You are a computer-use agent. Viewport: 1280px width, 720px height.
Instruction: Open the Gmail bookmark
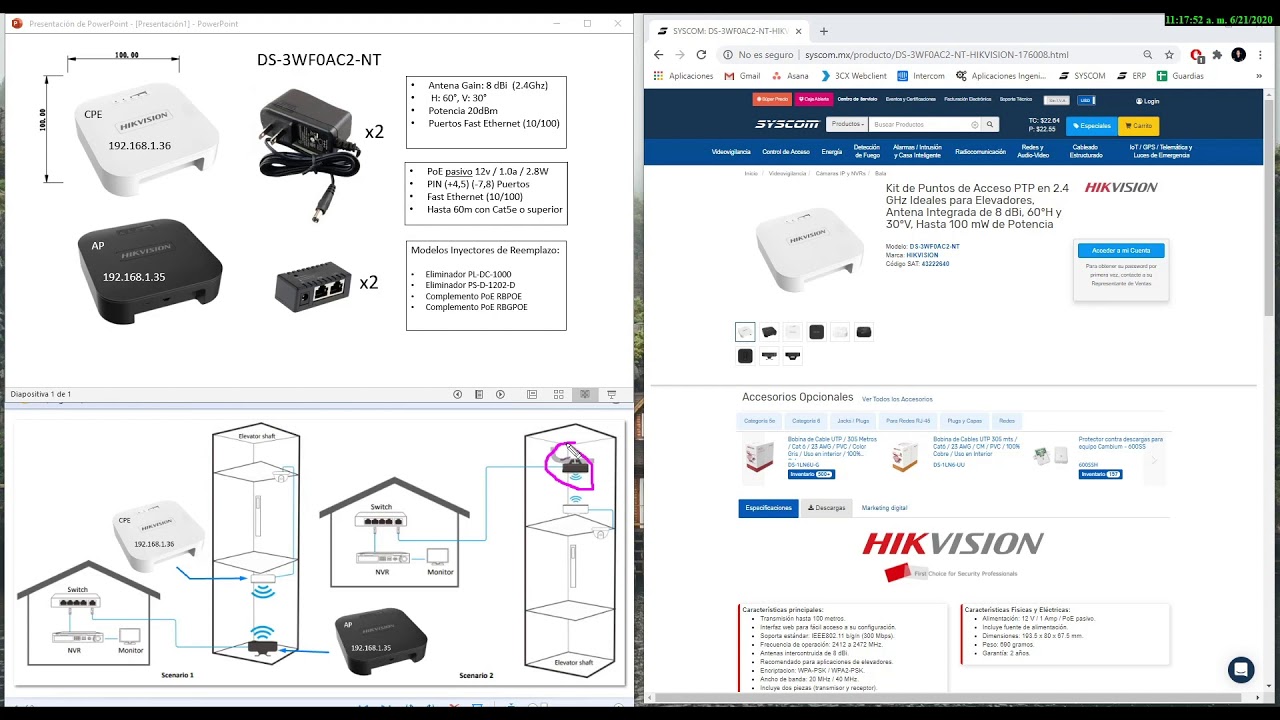743,76
